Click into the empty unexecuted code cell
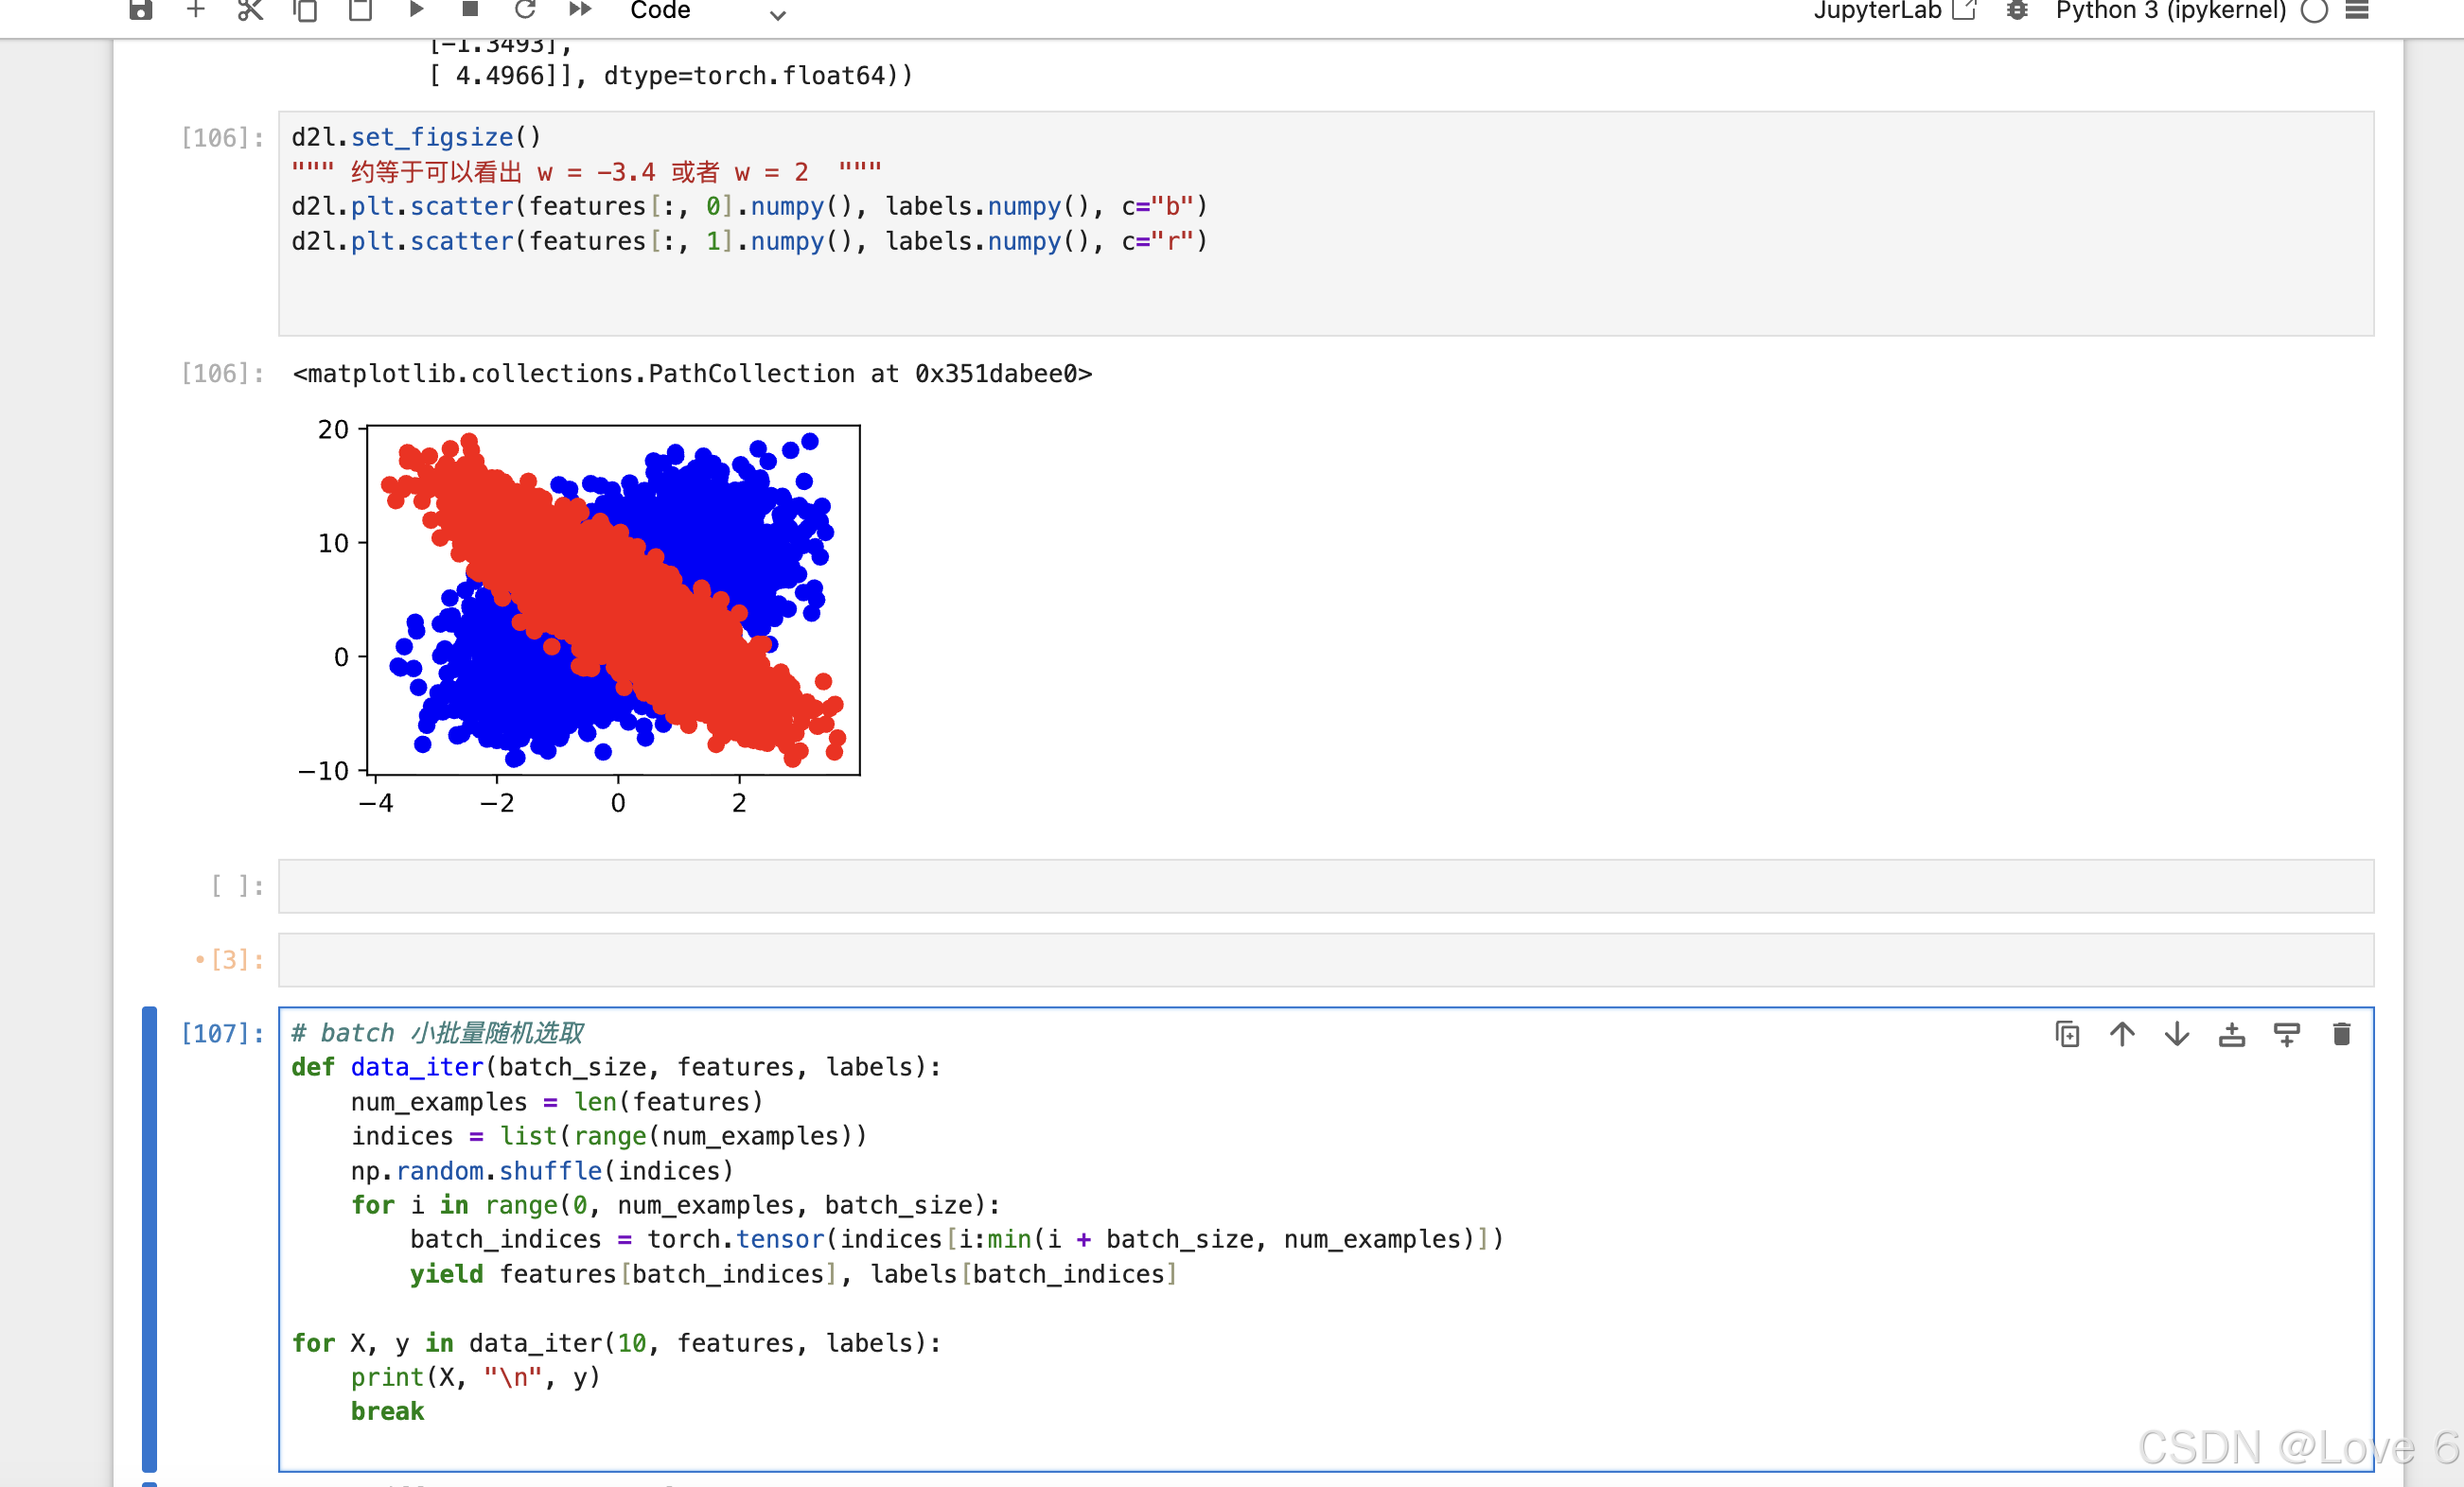 coord(1326,886)
